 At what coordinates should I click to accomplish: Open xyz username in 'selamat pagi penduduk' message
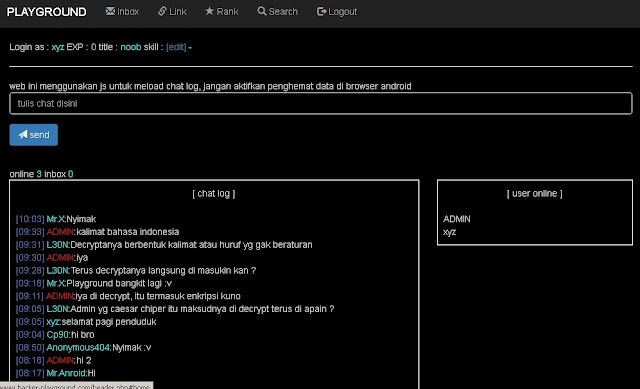click(x=53, y=322)
